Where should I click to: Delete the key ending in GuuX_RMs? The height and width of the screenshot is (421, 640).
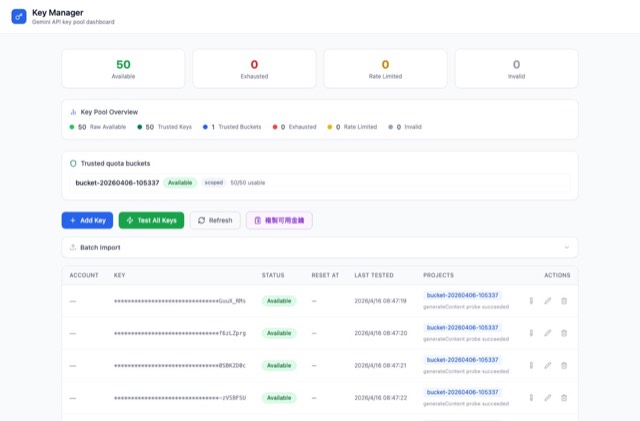point(564,301)
